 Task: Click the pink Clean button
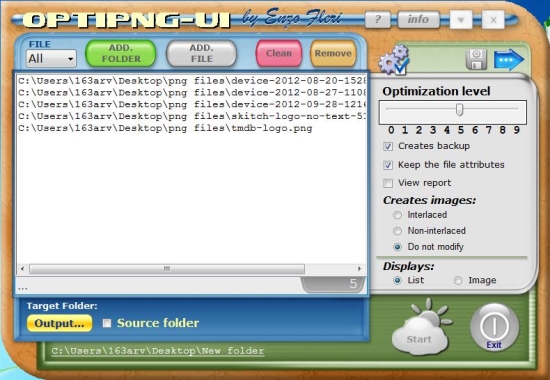tap(279, 53)
